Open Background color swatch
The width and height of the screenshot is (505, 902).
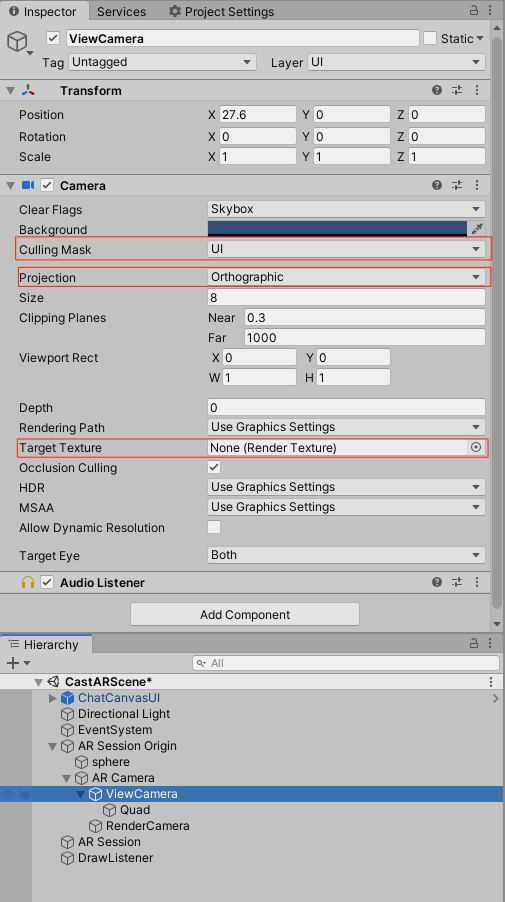click(x=337, y=228)
